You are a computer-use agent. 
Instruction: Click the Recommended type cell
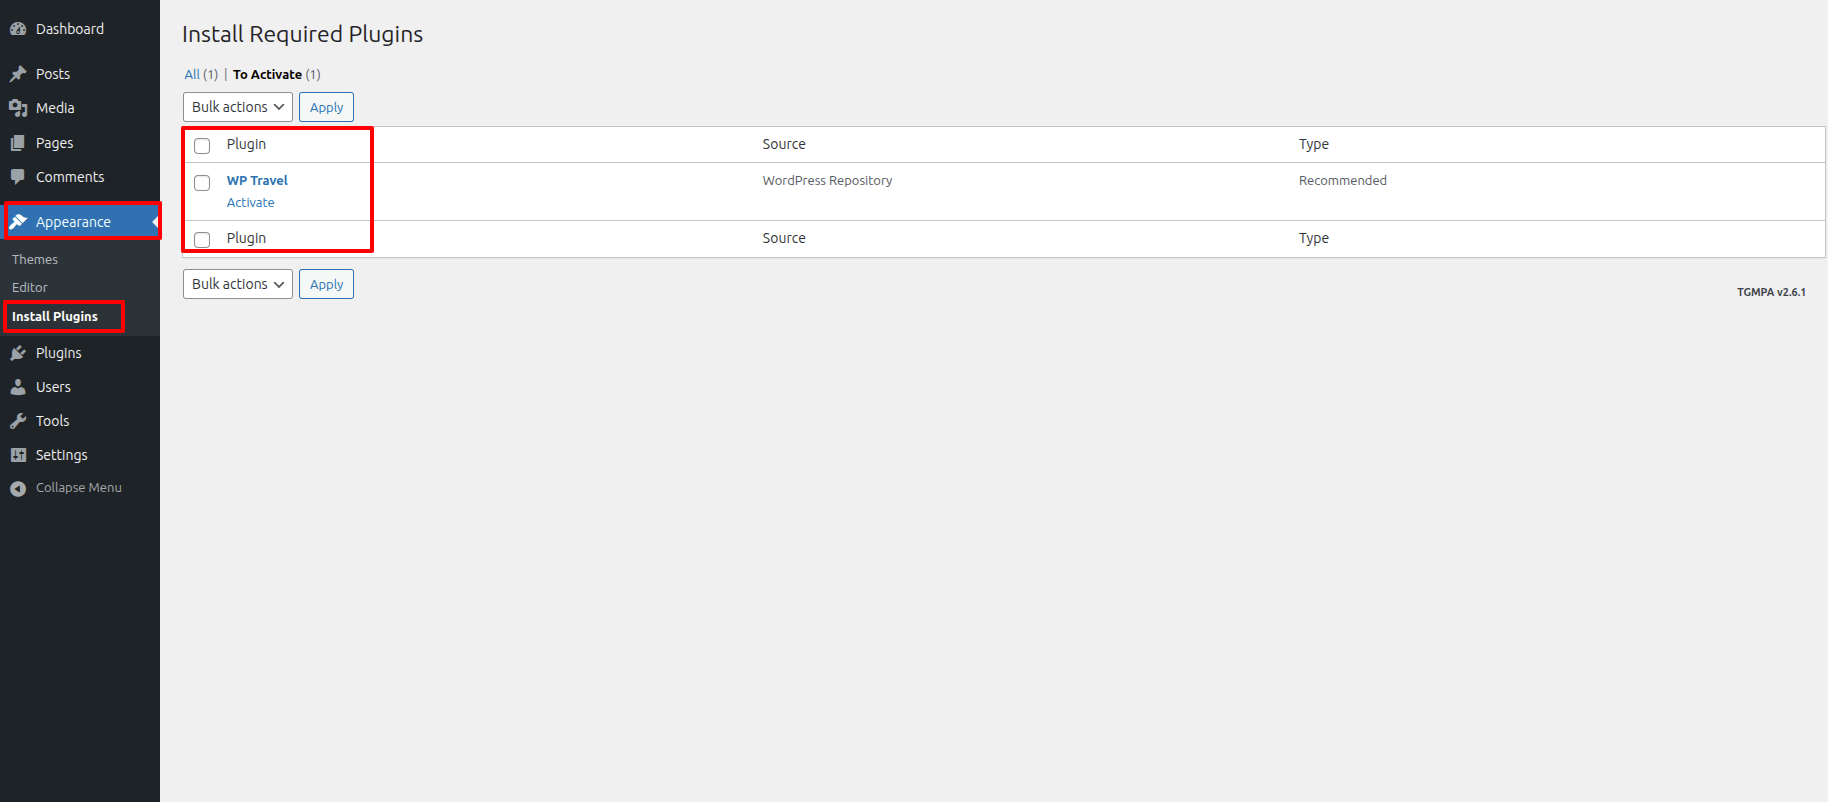click(x=1343, y=181)
